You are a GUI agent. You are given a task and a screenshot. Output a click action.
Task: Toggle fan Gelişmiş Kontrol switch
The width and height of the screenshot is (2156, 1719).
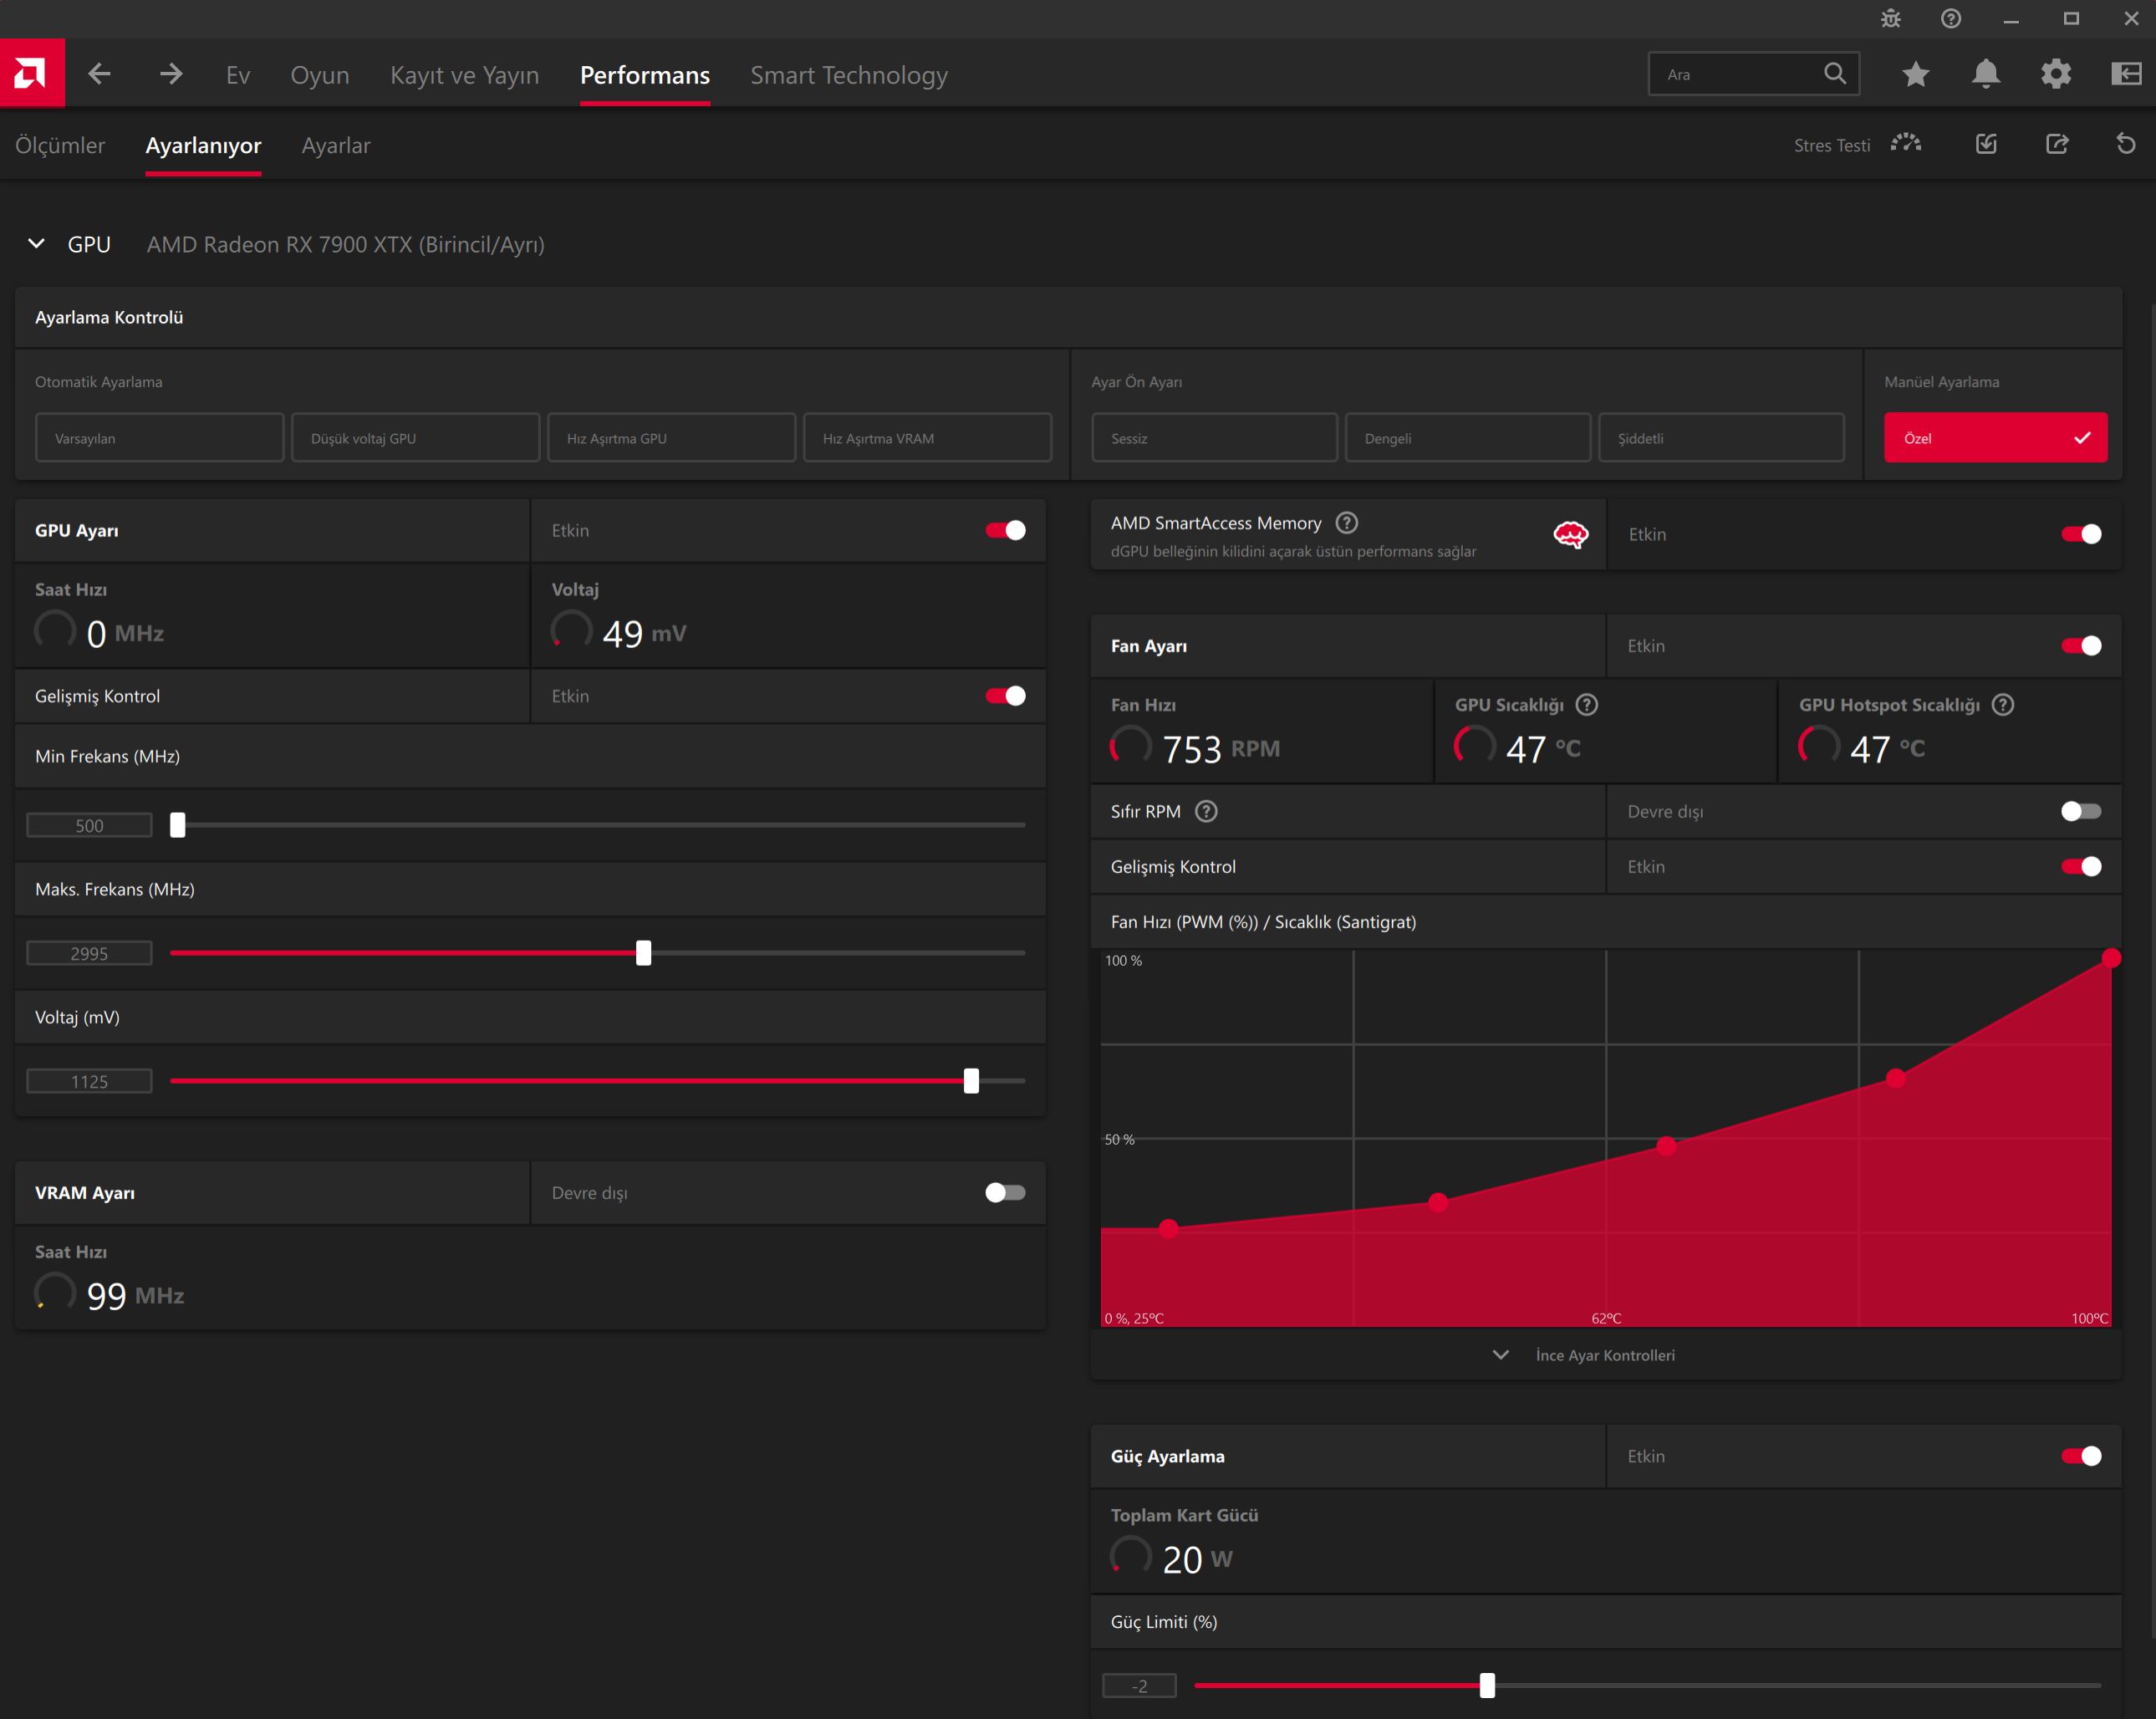point(2081,866)
